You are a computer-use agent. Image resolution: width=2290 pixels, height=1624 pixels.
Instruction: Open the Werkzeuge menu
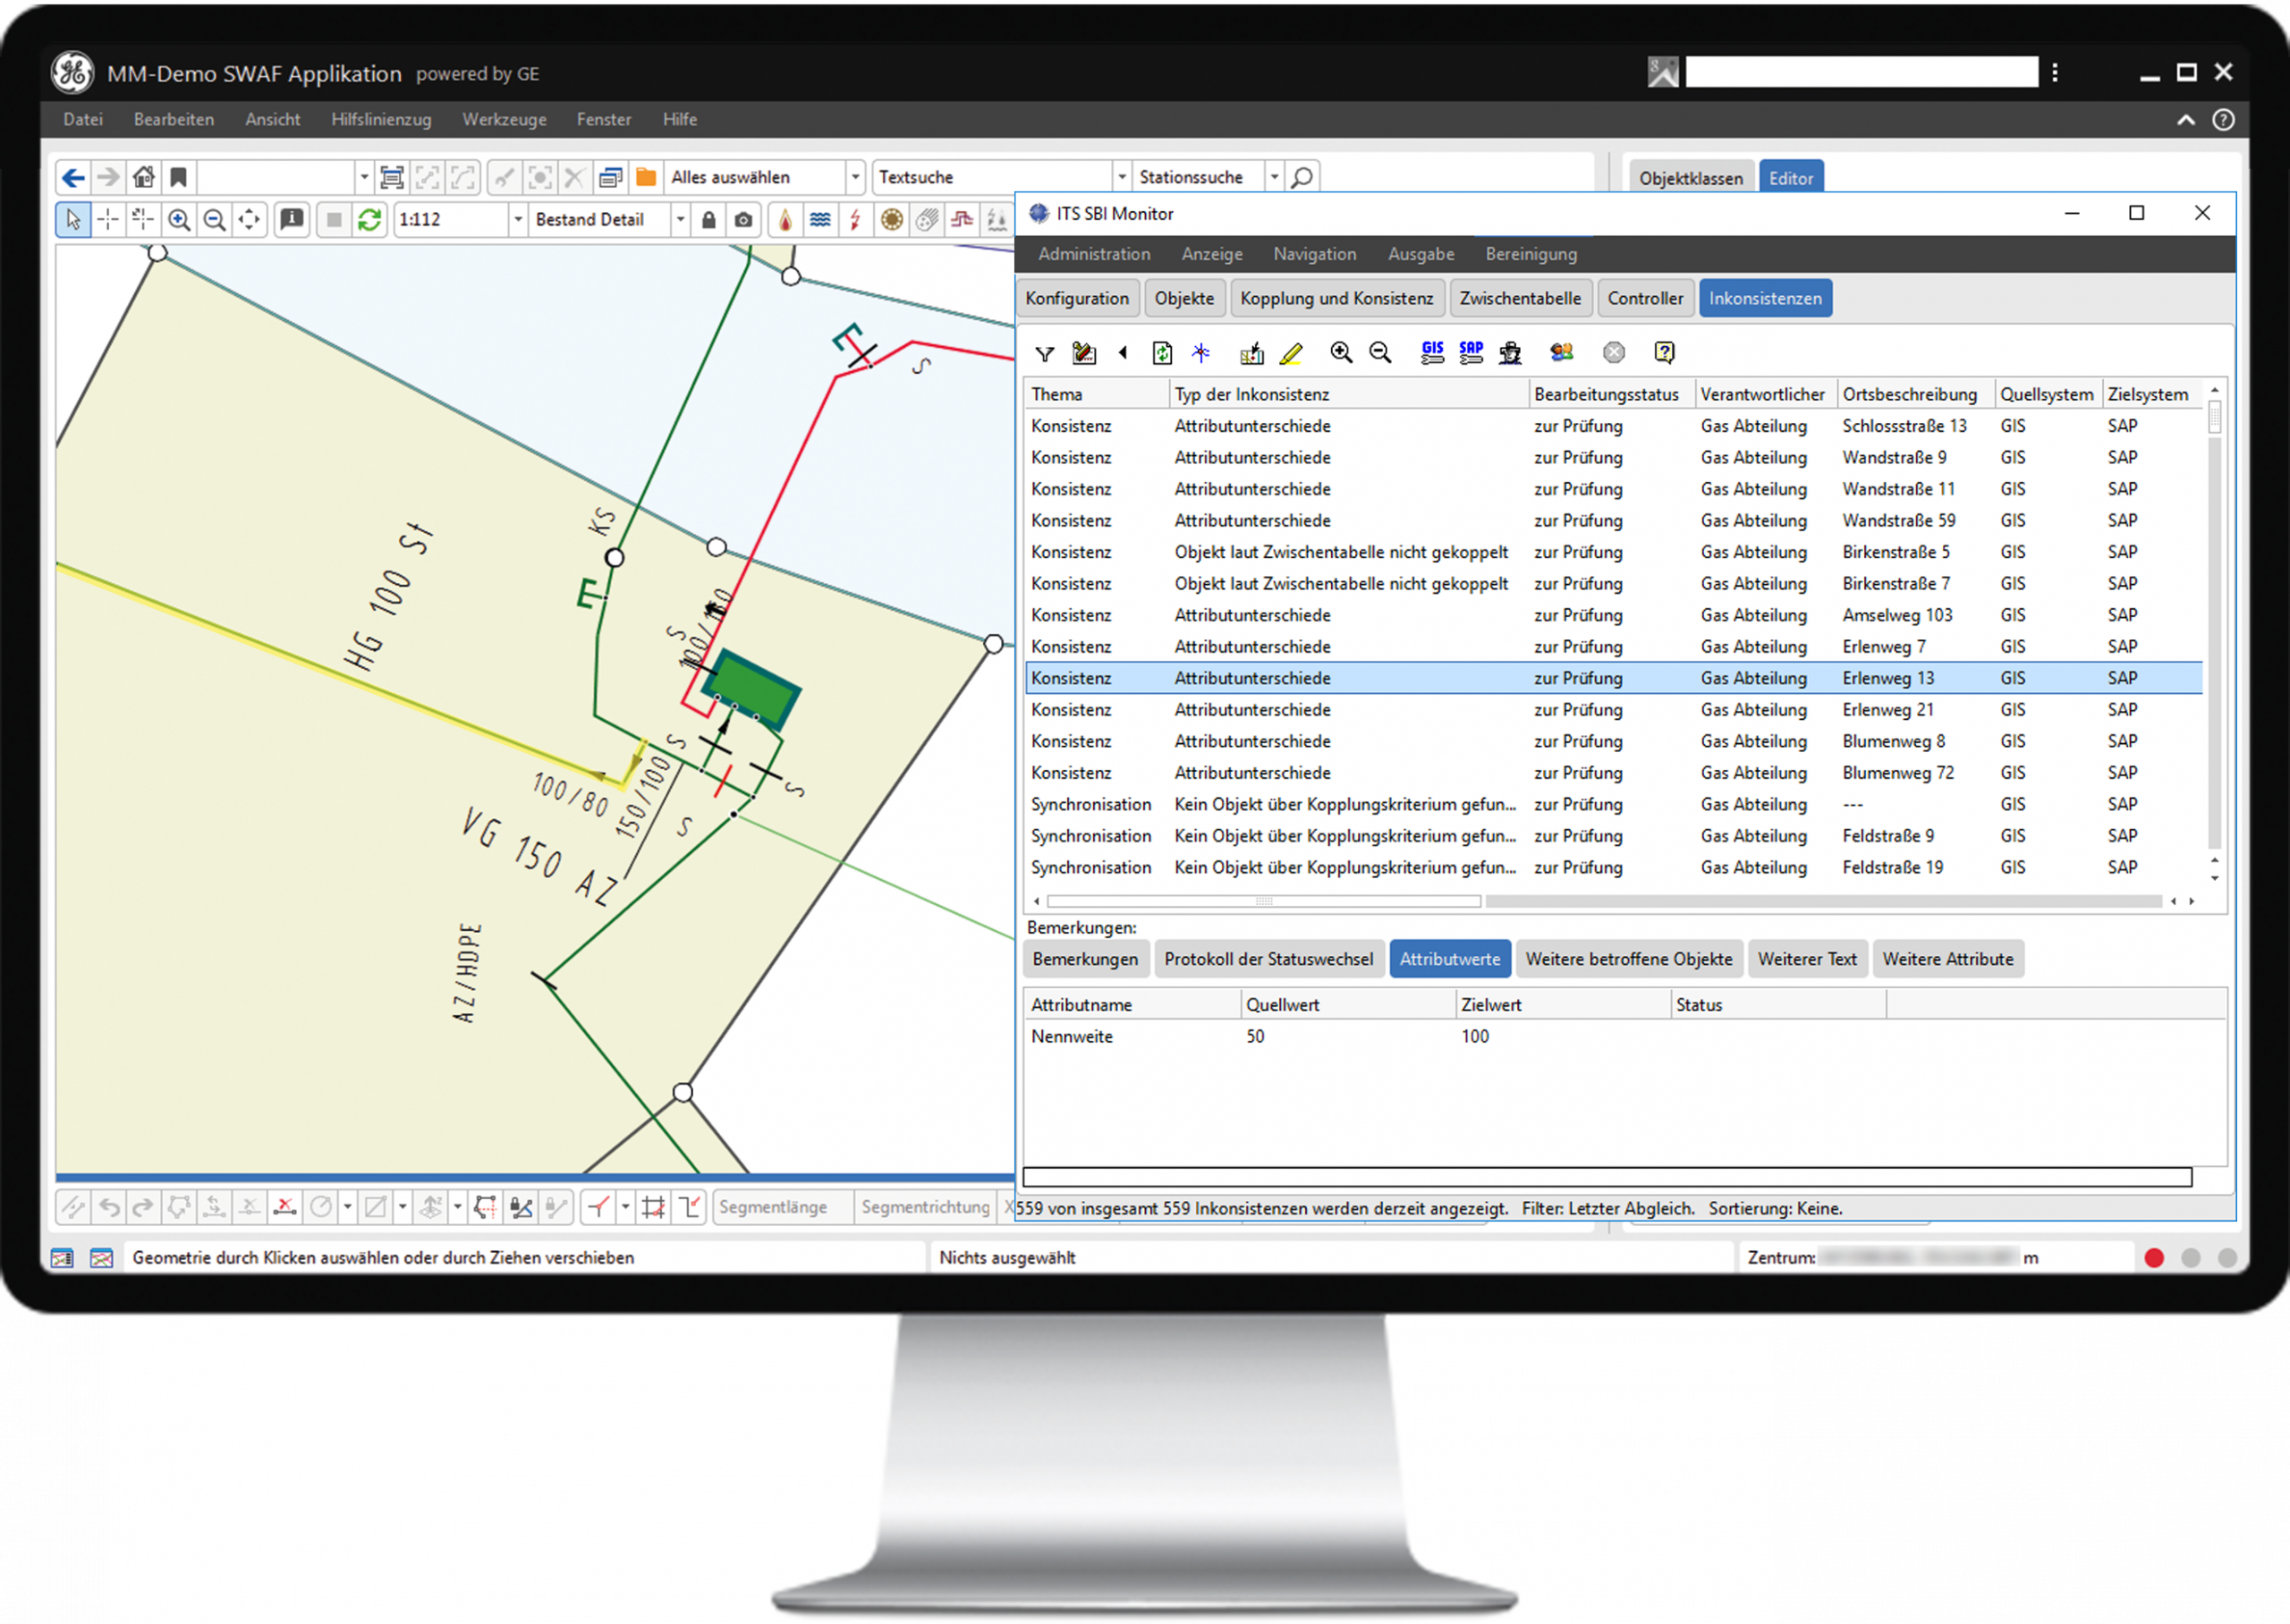504,120
